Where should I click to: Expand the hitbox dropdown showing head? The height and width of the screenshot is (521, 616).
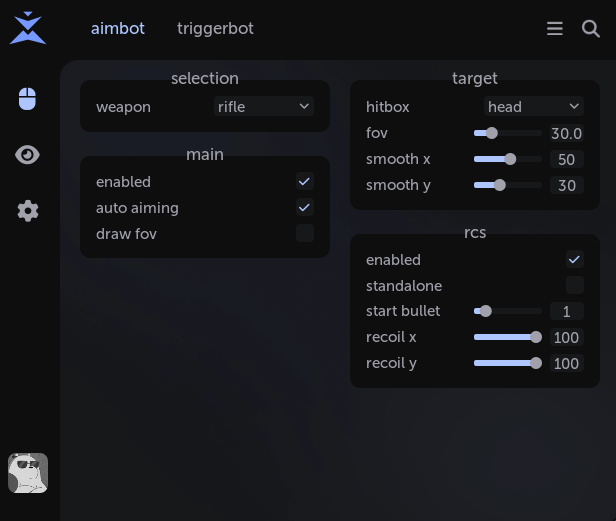[534, 106]
